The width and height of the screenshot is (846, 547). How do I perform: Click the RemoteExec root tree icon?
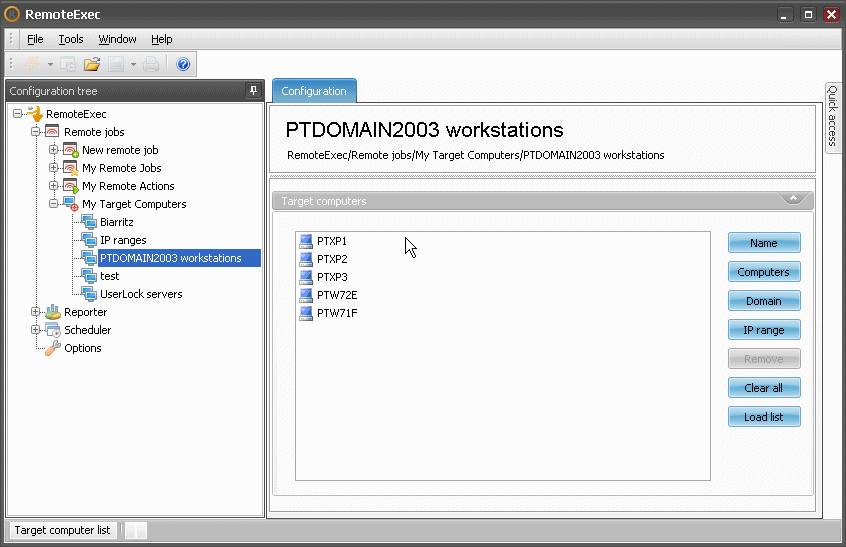coord(35,113)
